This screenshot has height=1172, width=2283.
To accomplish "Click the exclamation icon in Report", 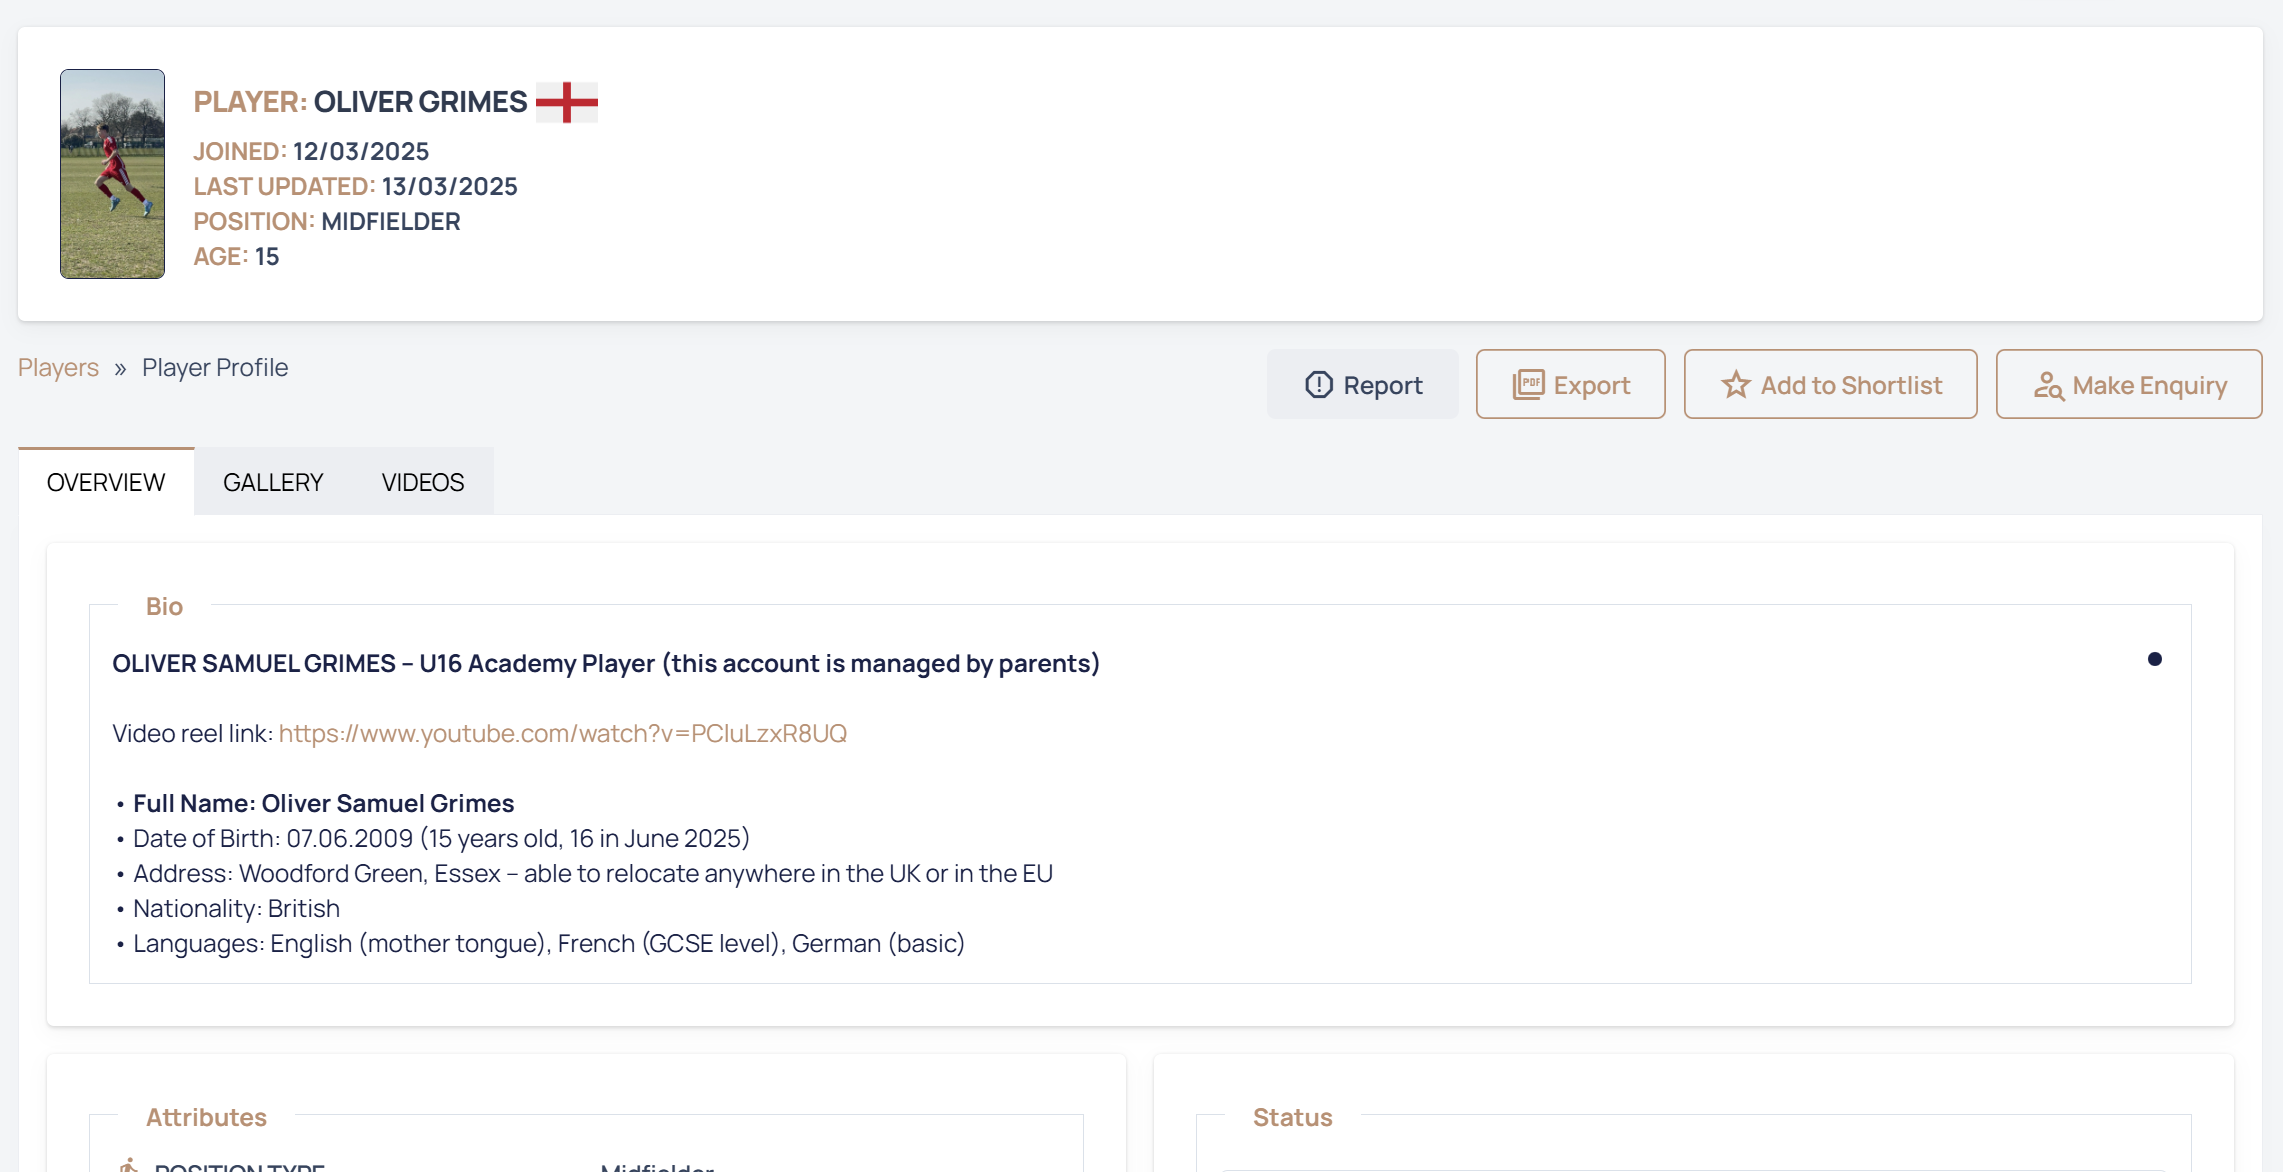I will (1319, 385).
